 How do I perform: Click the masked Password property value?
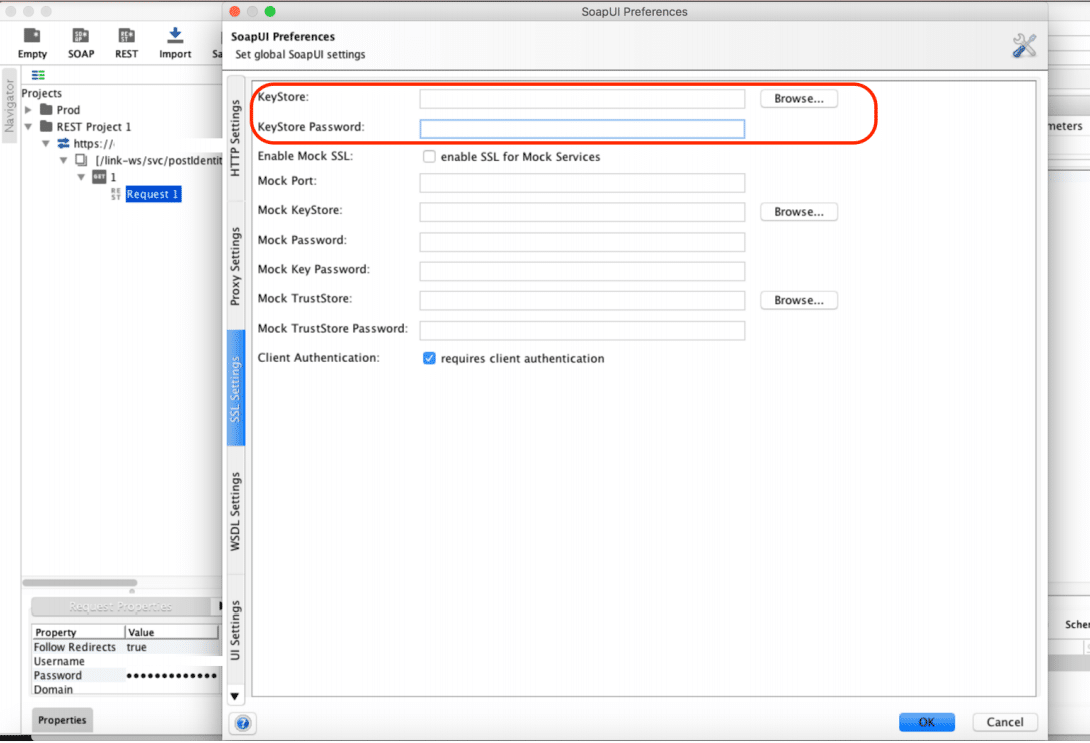(172, 676)
